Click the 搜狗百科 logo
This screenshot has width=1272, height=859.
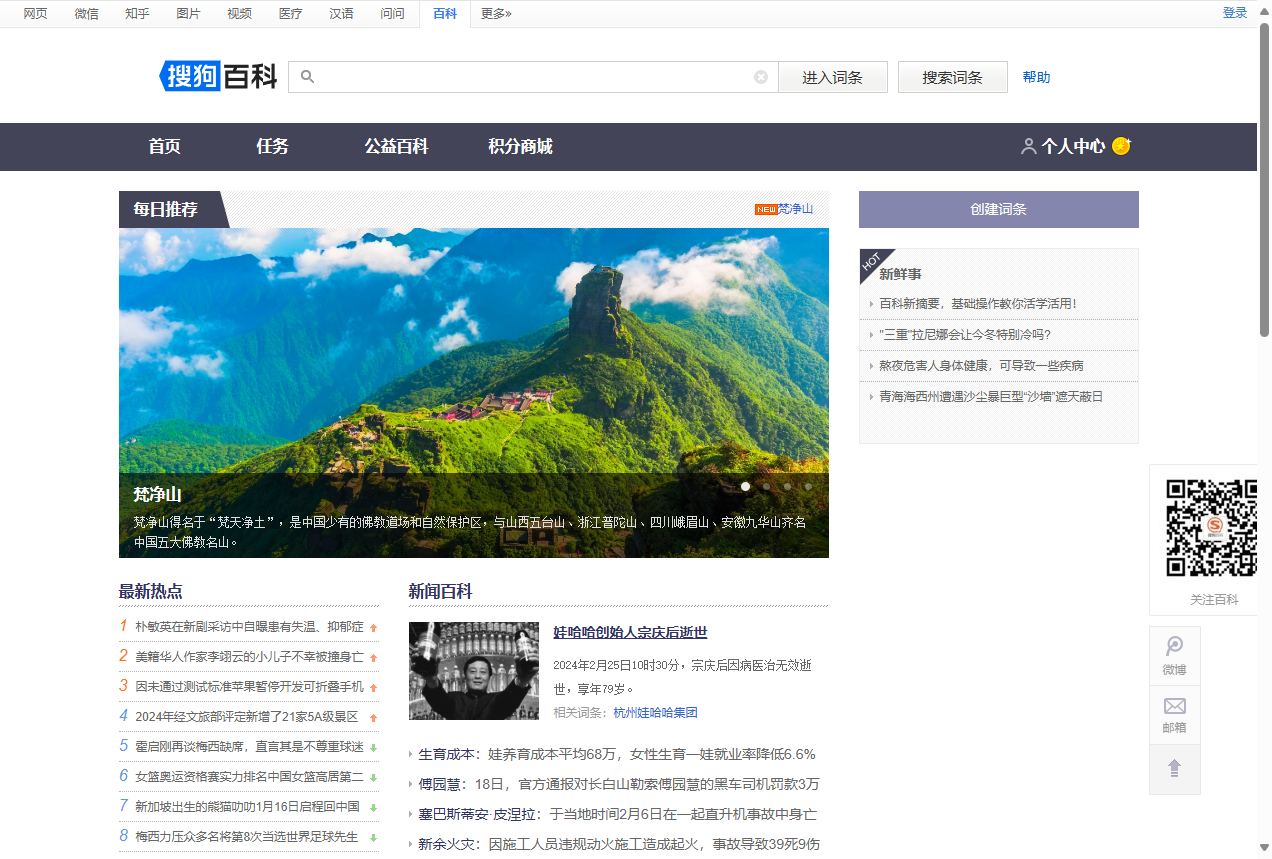coord(217,76)
